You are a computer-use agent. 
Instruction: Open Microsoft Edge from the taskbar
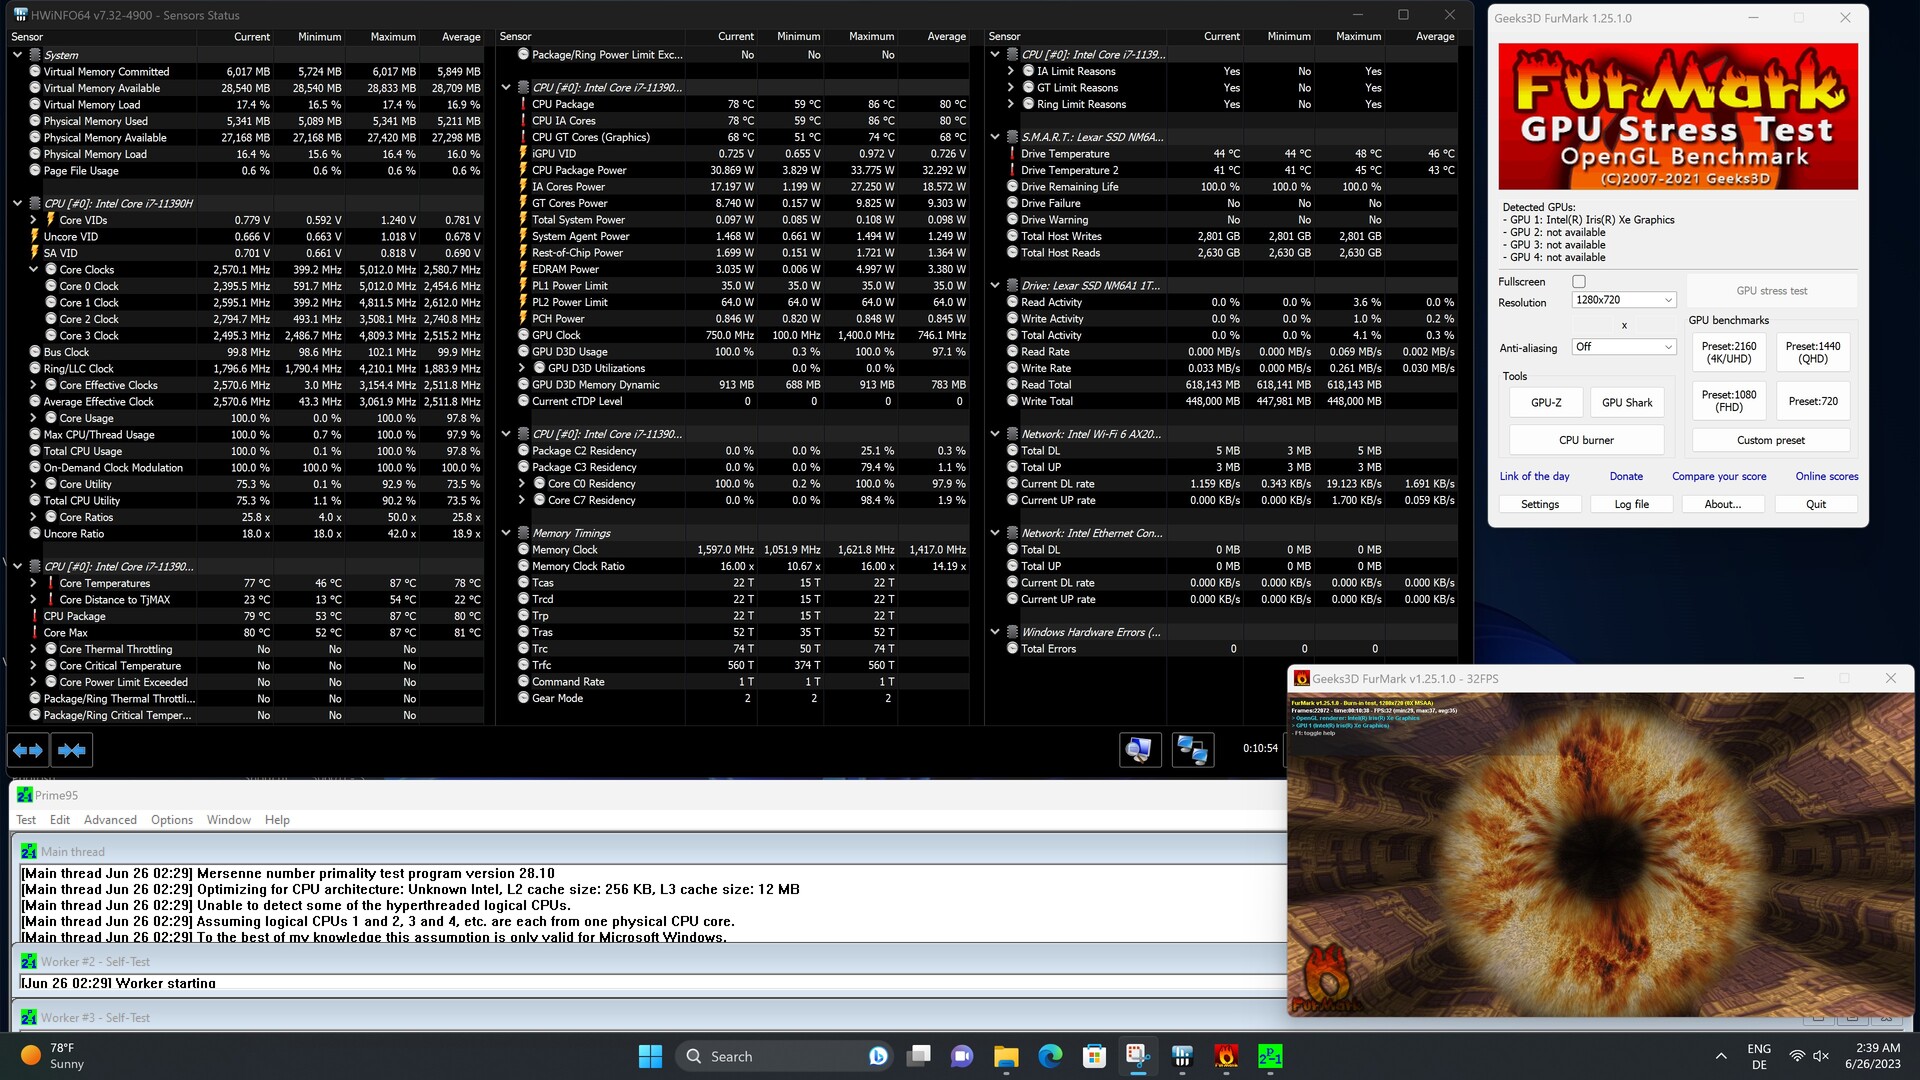coord(1050,1056)
